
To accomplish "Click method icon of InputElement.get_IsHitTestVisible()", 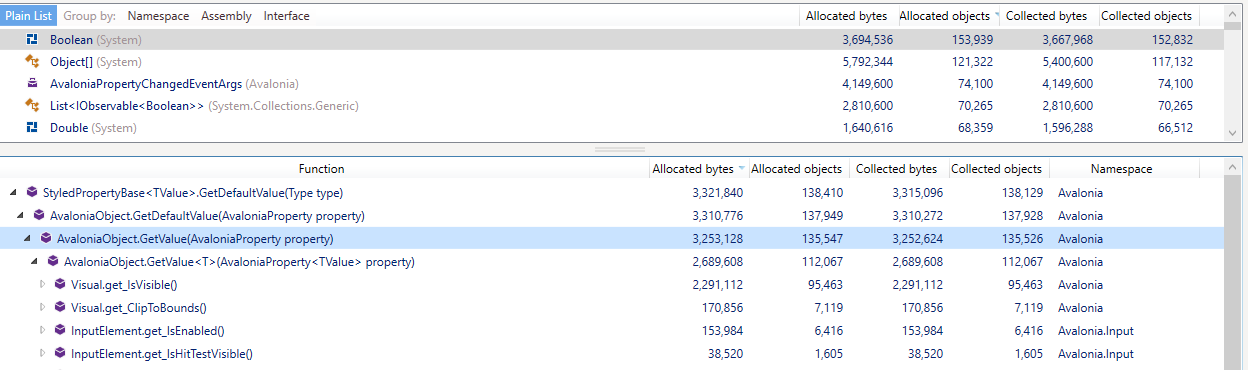I will click(x=60, y=354).
